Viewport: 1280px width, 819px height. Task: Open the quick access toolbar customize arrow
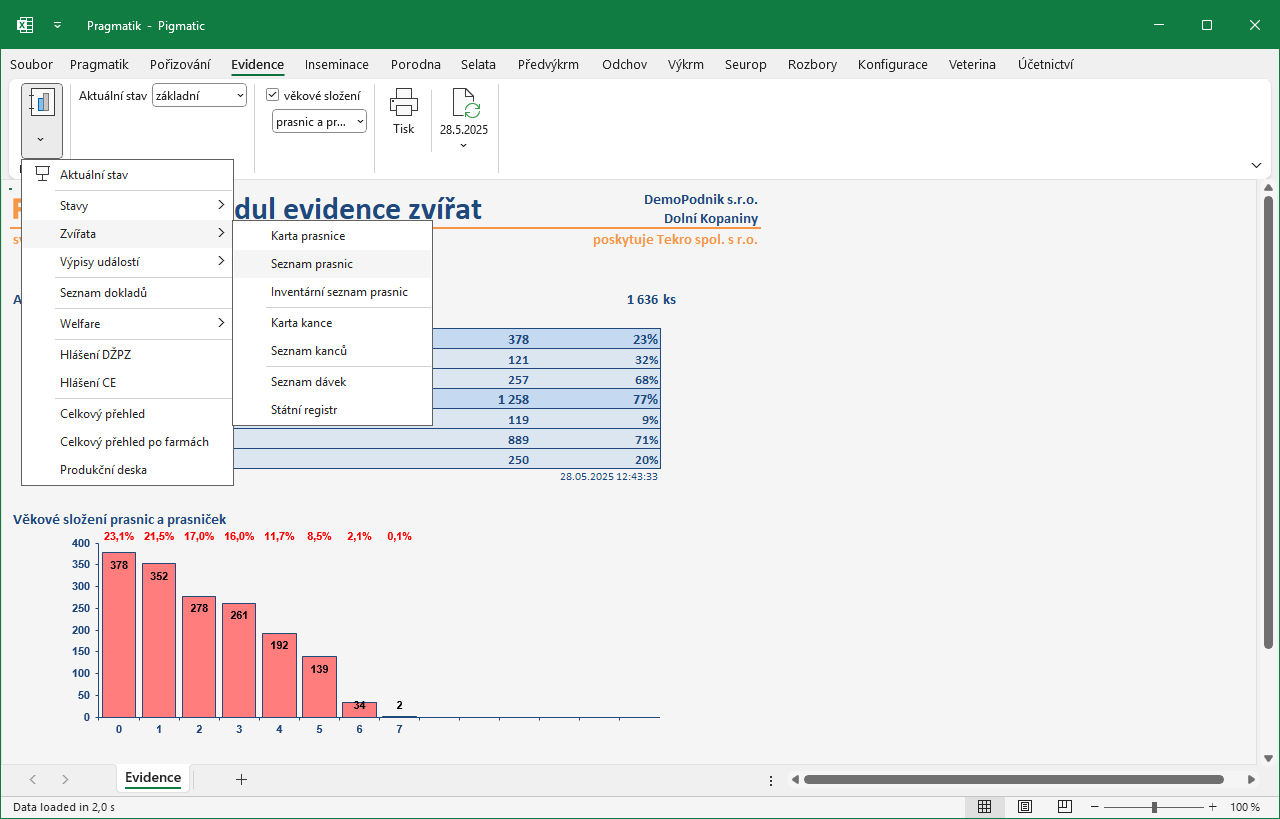coord(58,25)
